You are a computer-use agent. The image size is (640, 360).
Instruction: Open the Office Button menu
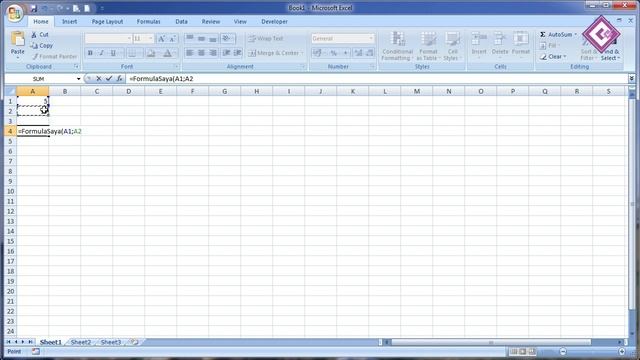tap(15, 13)
